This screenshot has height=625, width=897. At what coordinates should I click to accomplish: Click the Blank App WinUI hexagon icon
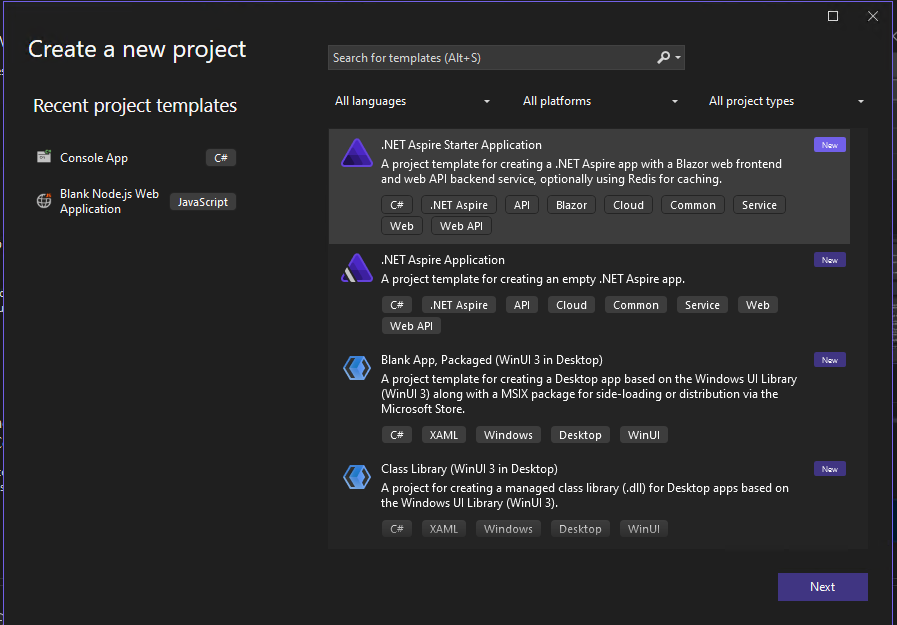[357, 368]
